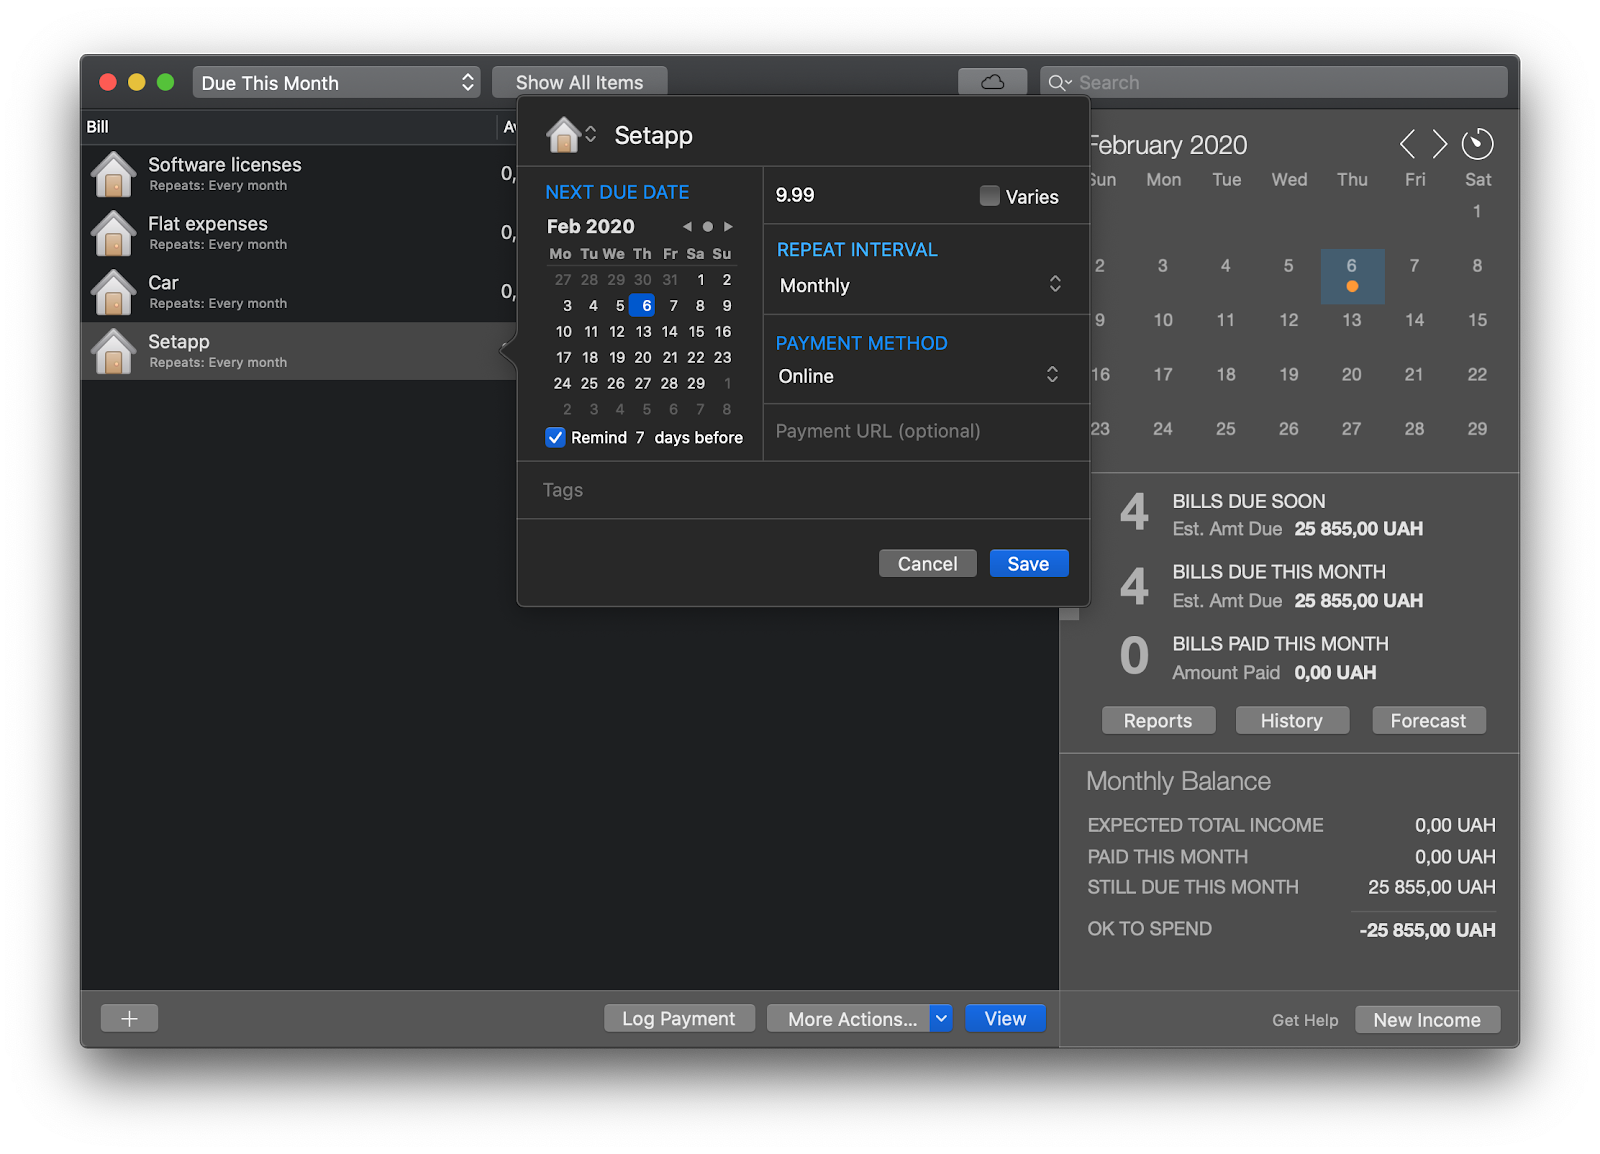
Task: Click the today dot in mini calendar
Action: (x=708, y=227)
